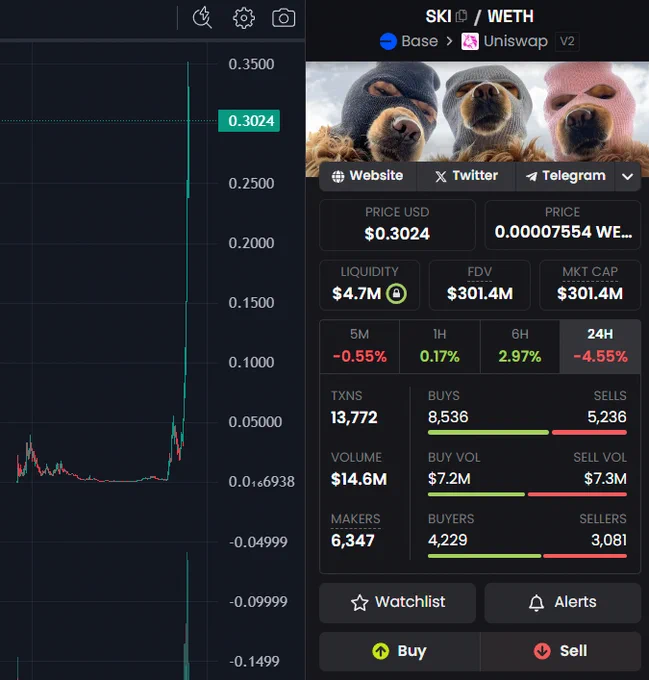649x680 pixels.
Task: Click the V2 version badge
Action: coord(567,42)
